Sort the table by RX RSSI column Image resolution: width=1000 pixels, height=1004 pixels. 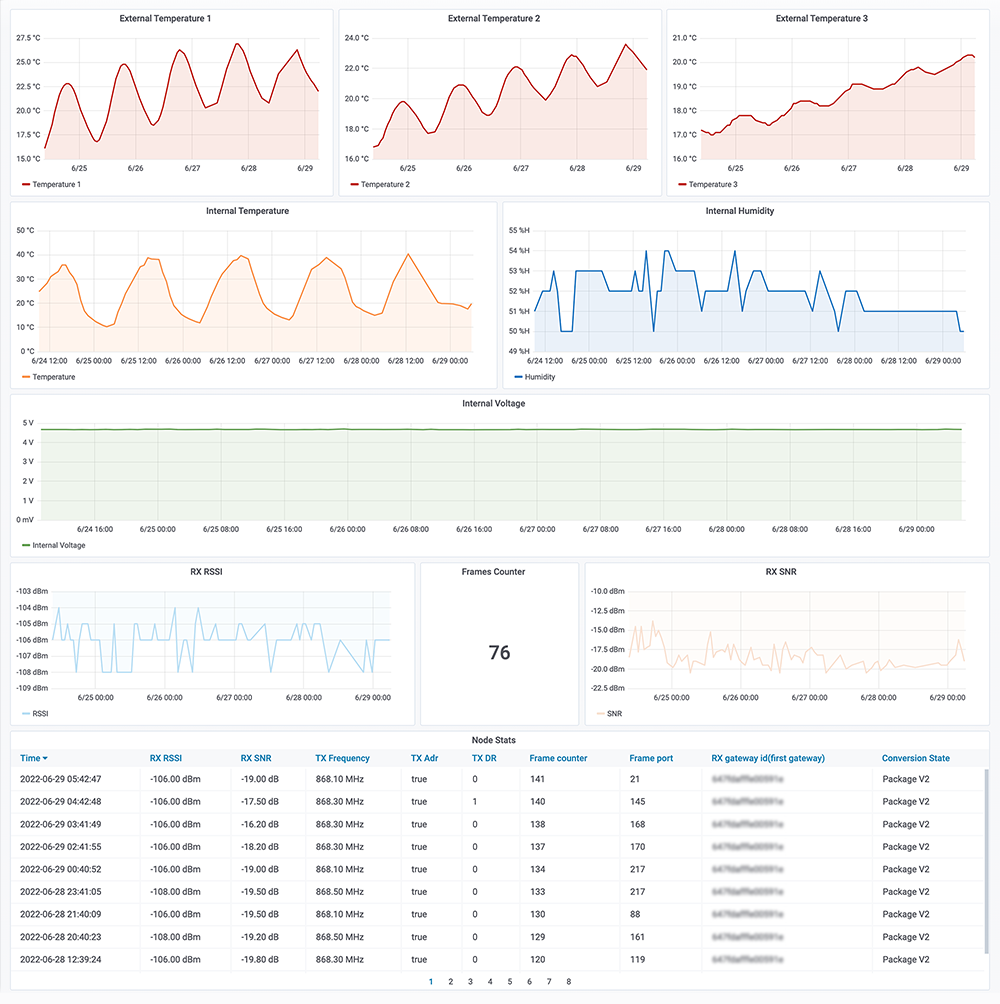(166, 758)
